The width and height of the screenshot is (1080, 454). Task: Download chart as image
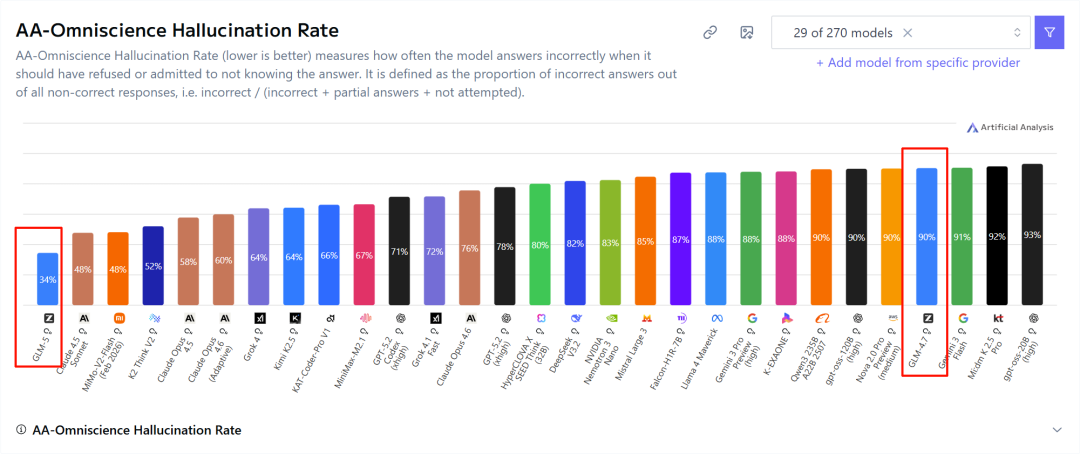pyautogui.click(x=746, y=32)
